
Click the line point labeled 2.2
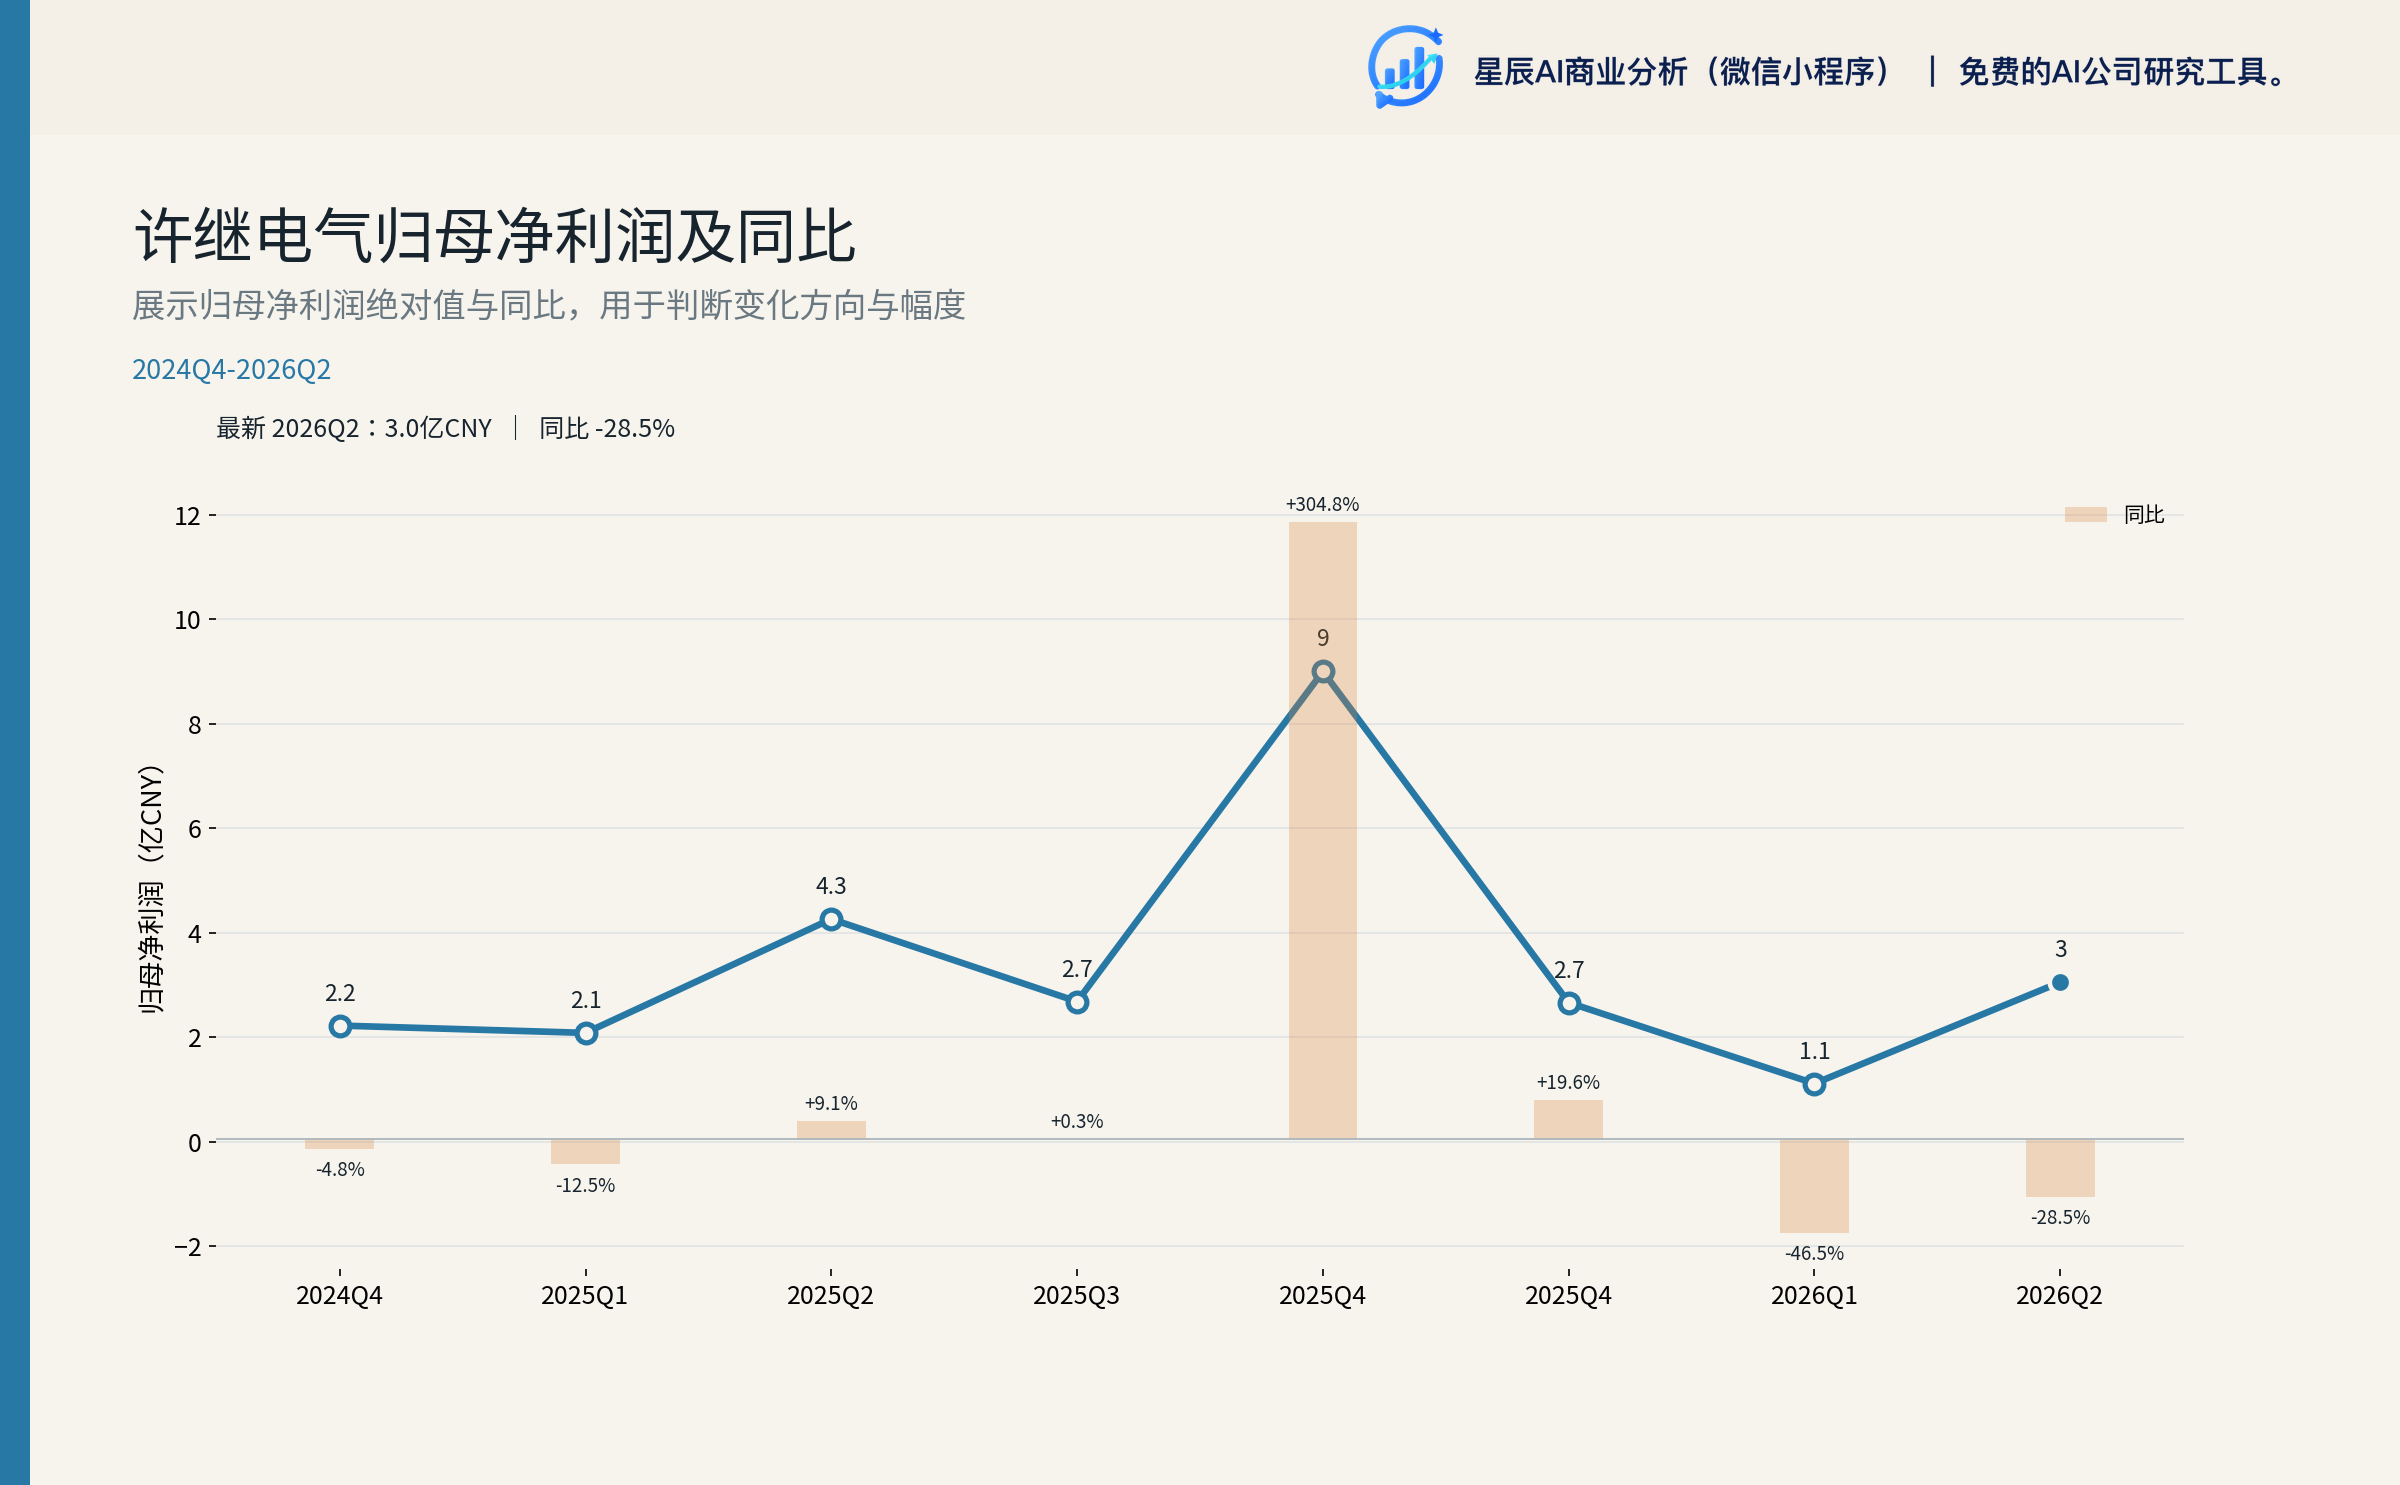click(340, 1026)
